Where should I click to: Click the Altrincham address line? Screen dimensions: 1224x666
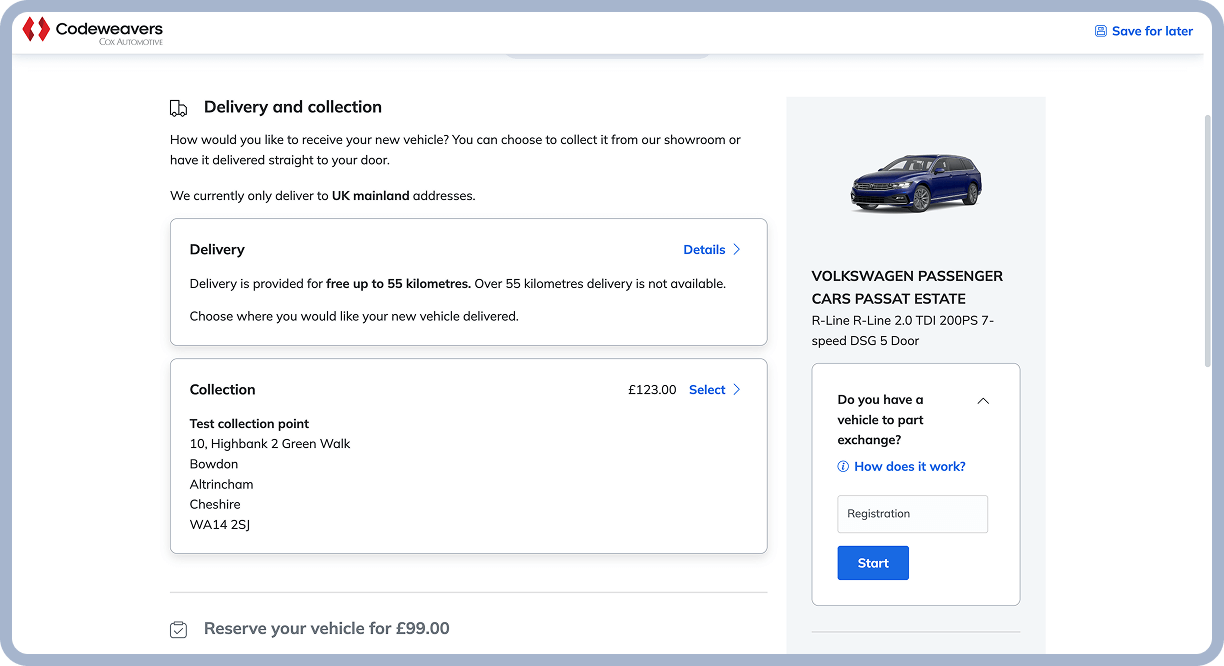tap(222, 484)
